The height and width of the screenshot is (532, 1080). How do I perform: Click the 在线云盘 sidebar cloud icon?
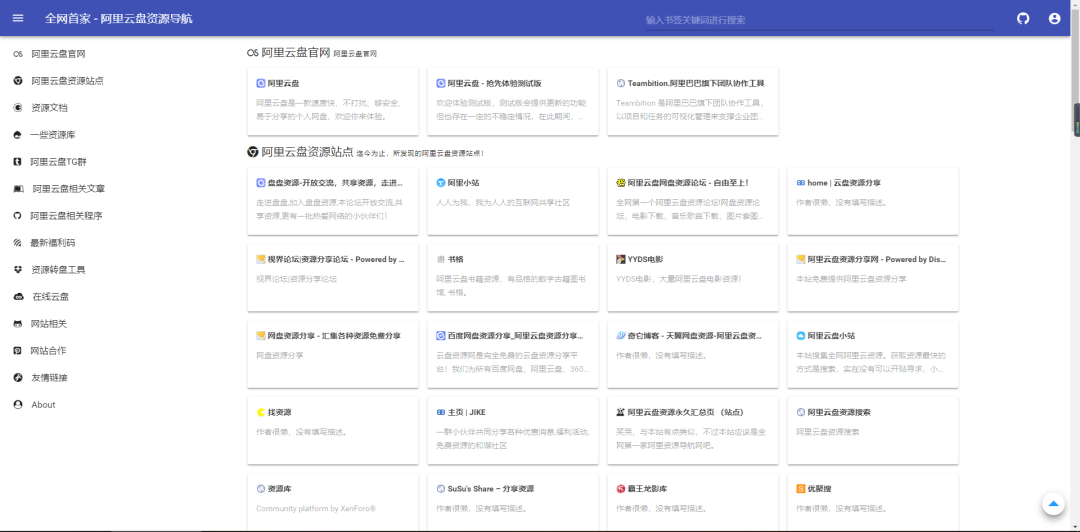point(19,297)
